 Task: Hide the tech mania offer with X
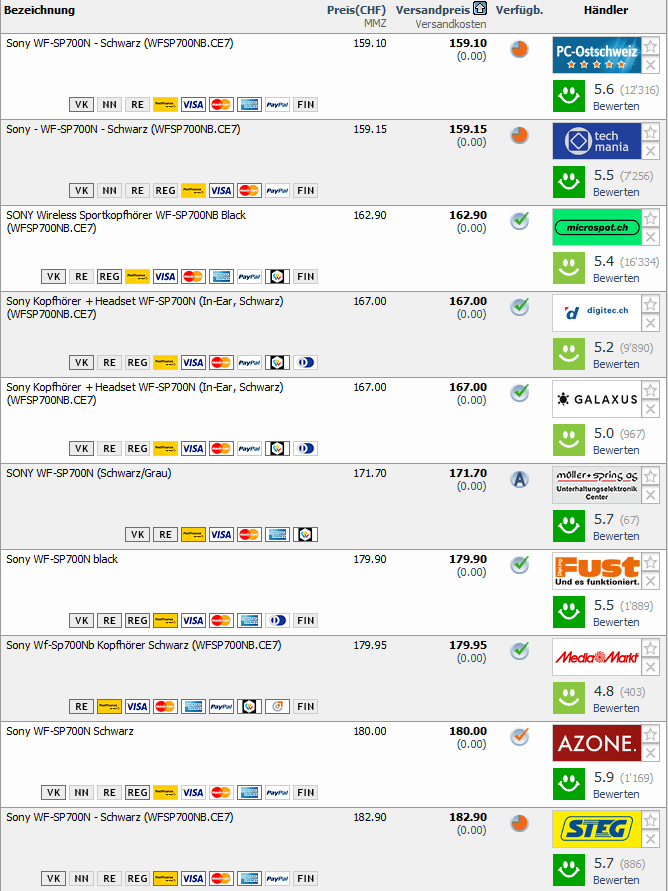pos(651,151)
